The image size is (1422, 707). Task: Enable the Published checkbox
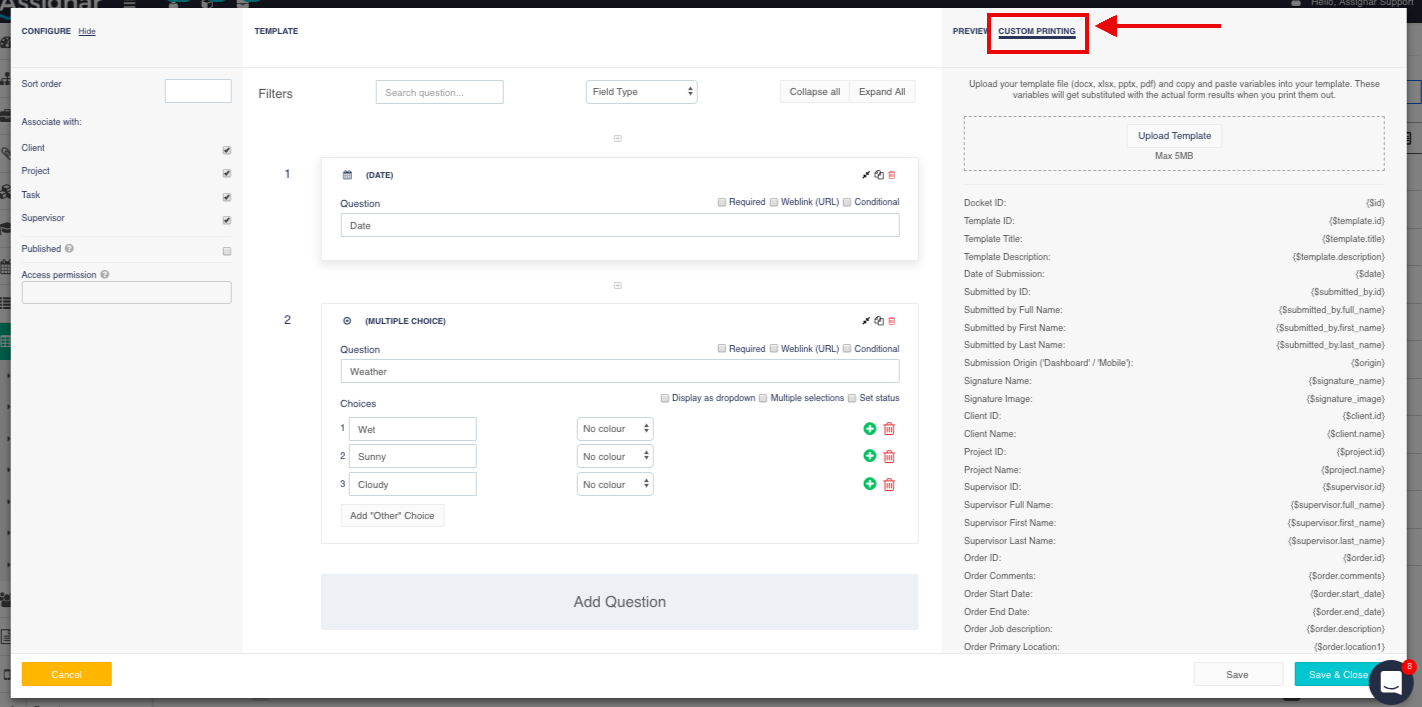tap(227, 251)
